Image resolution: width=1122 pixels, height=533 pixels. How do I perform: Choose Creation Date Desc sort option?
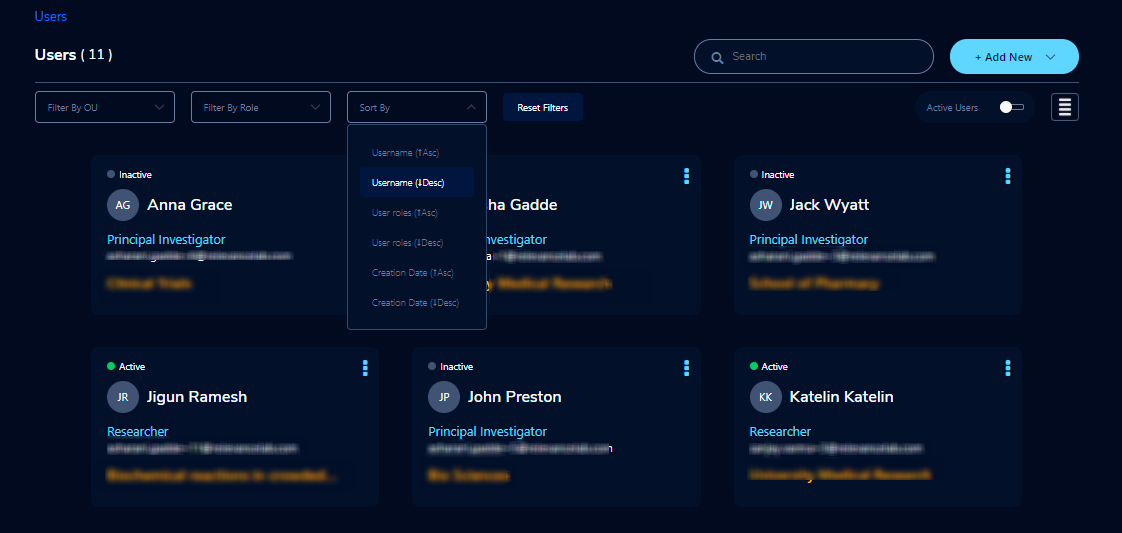[417, 303]
